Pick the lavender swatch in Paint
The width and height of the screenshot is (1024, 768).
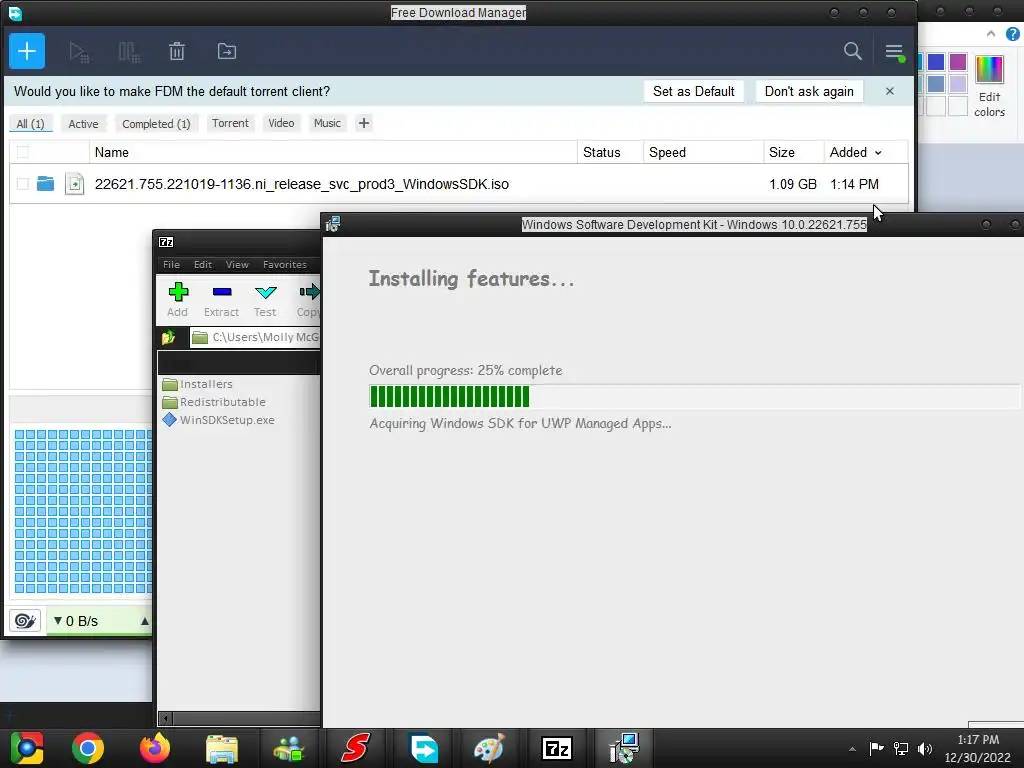pos(957,84)
